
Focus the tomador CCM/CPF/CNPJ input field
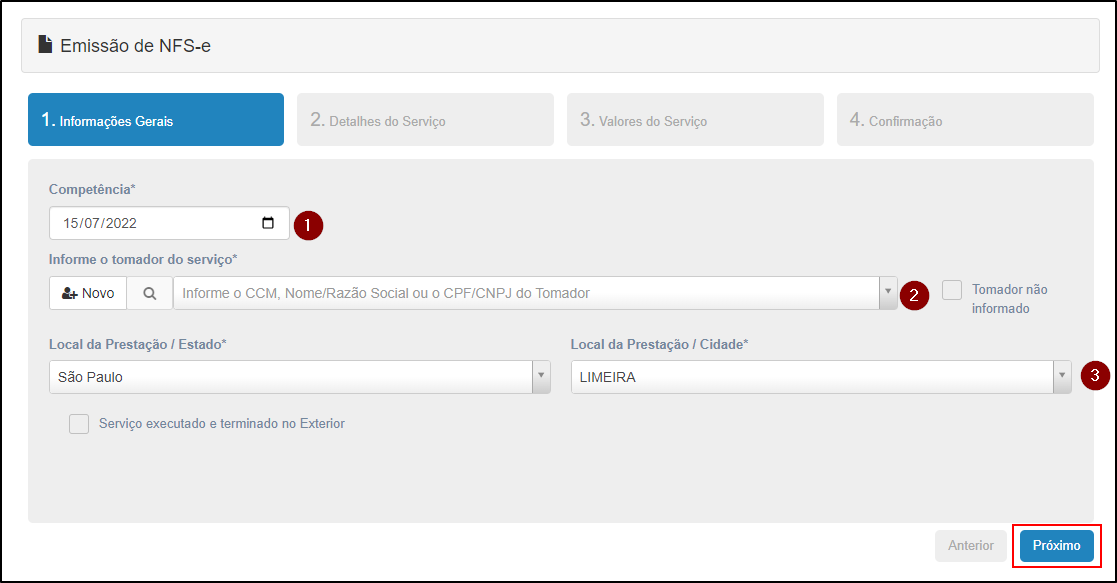tap(526, 293)
